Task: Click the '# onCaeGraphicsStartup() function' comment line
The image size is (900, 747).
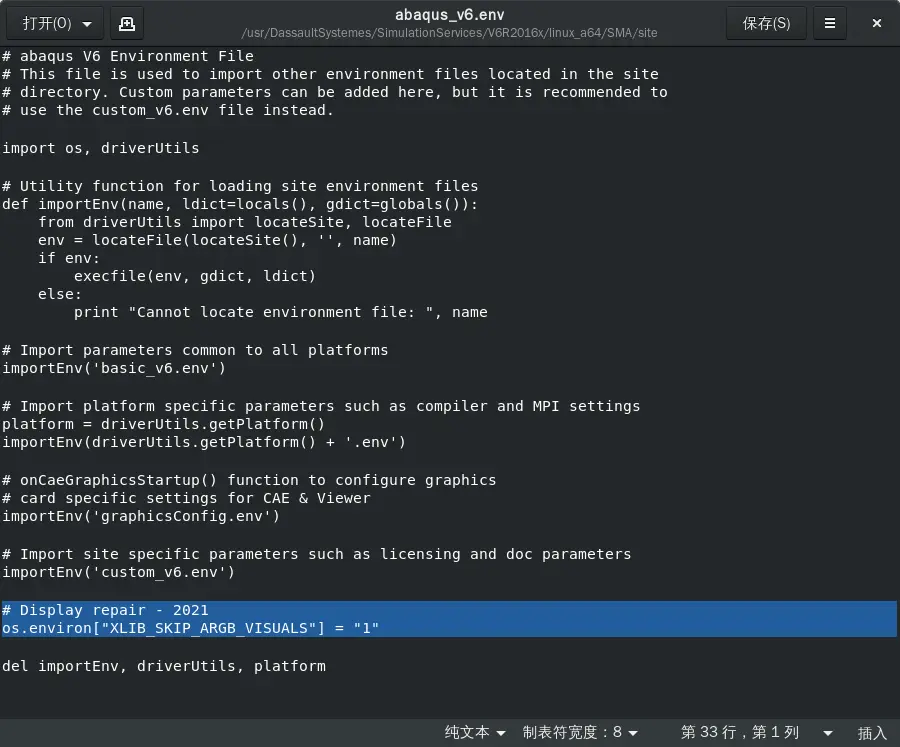Action: [249, 480]
